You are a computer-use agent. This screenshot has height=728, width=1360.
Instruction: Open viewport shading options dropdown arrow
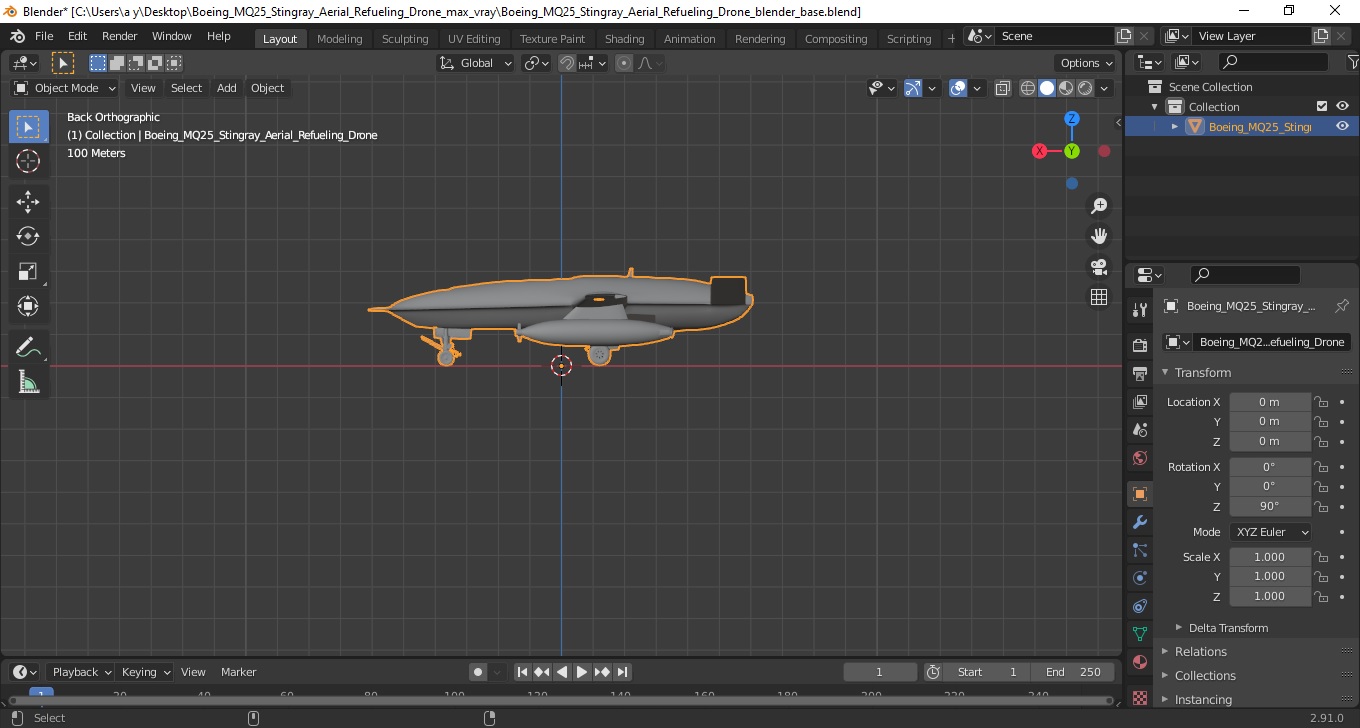click(x=1105, y=88)
